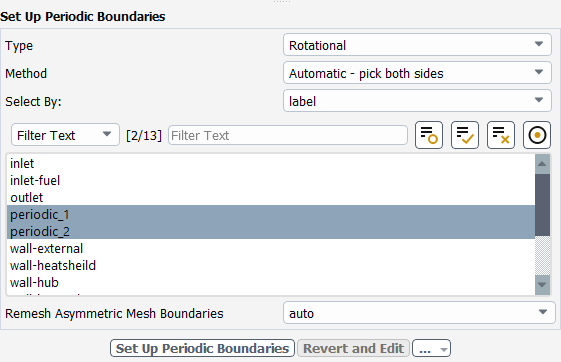Open the Filter Text type dropdown
The width and height of the screenshot is (561, 362).
point(65,135)
